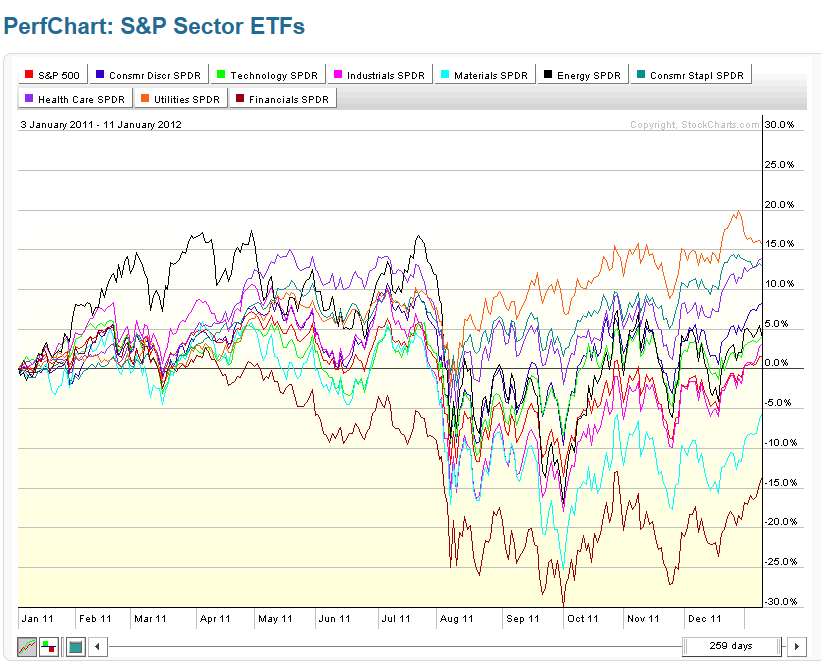
Task: Toggle the Consmr Discr SPDR series
Action: (149, 75)
